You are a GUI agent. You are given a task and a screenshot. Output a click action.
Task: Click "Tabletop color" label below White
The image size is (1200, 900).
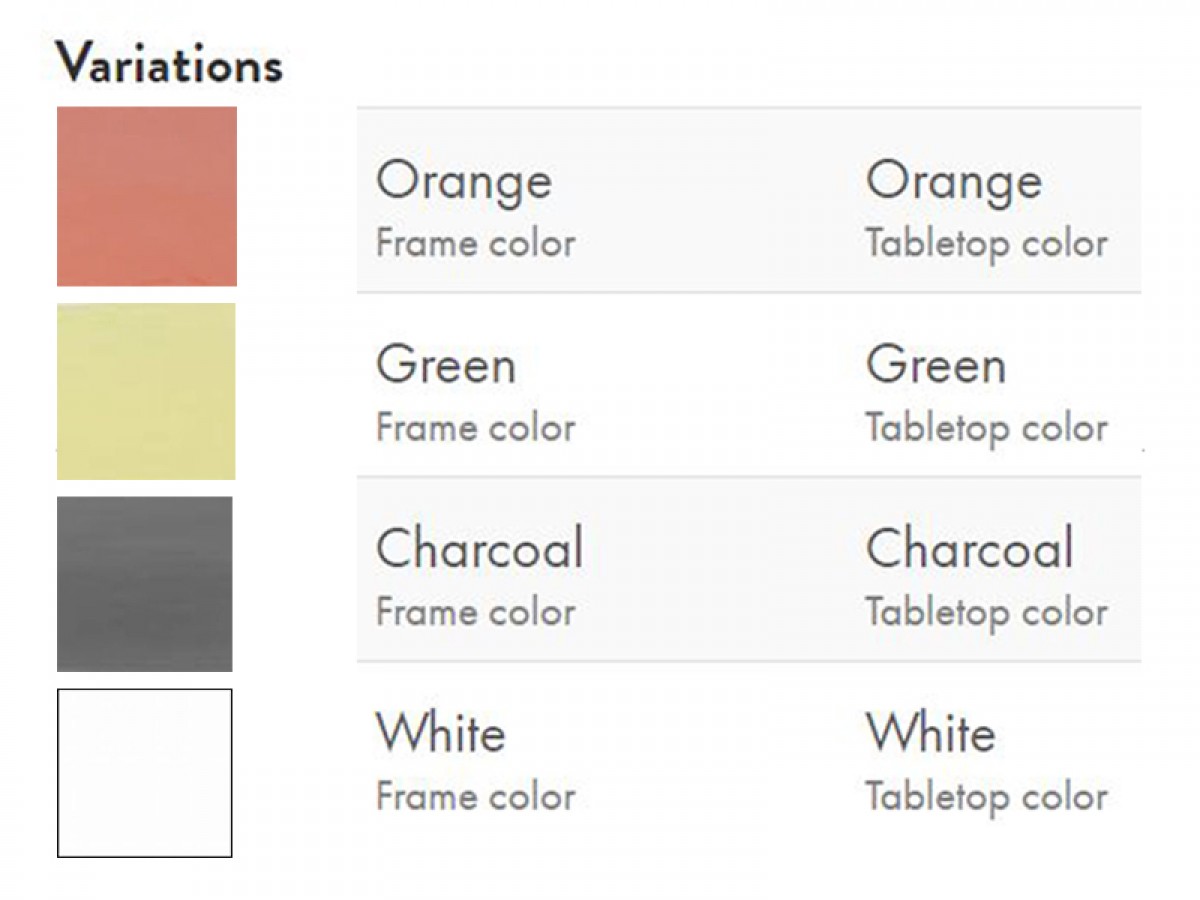[x=987, y=798]
